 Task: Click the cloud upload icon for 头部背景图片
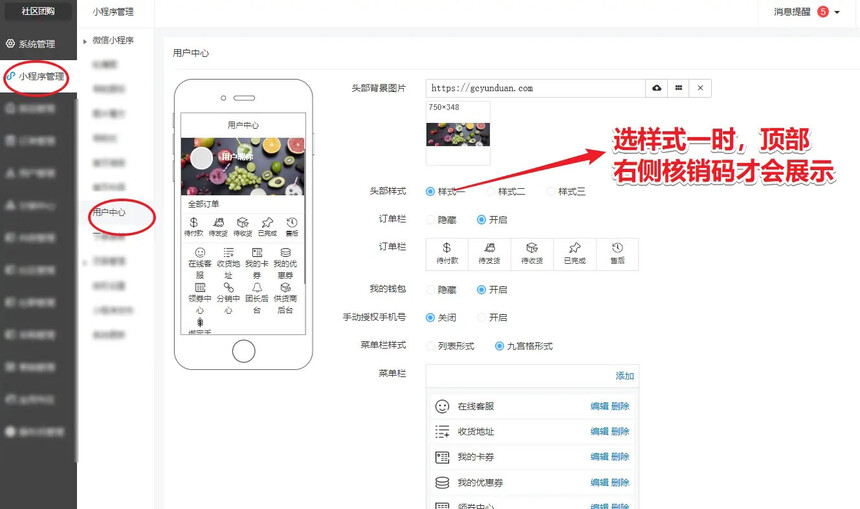[x=657, y=88]
